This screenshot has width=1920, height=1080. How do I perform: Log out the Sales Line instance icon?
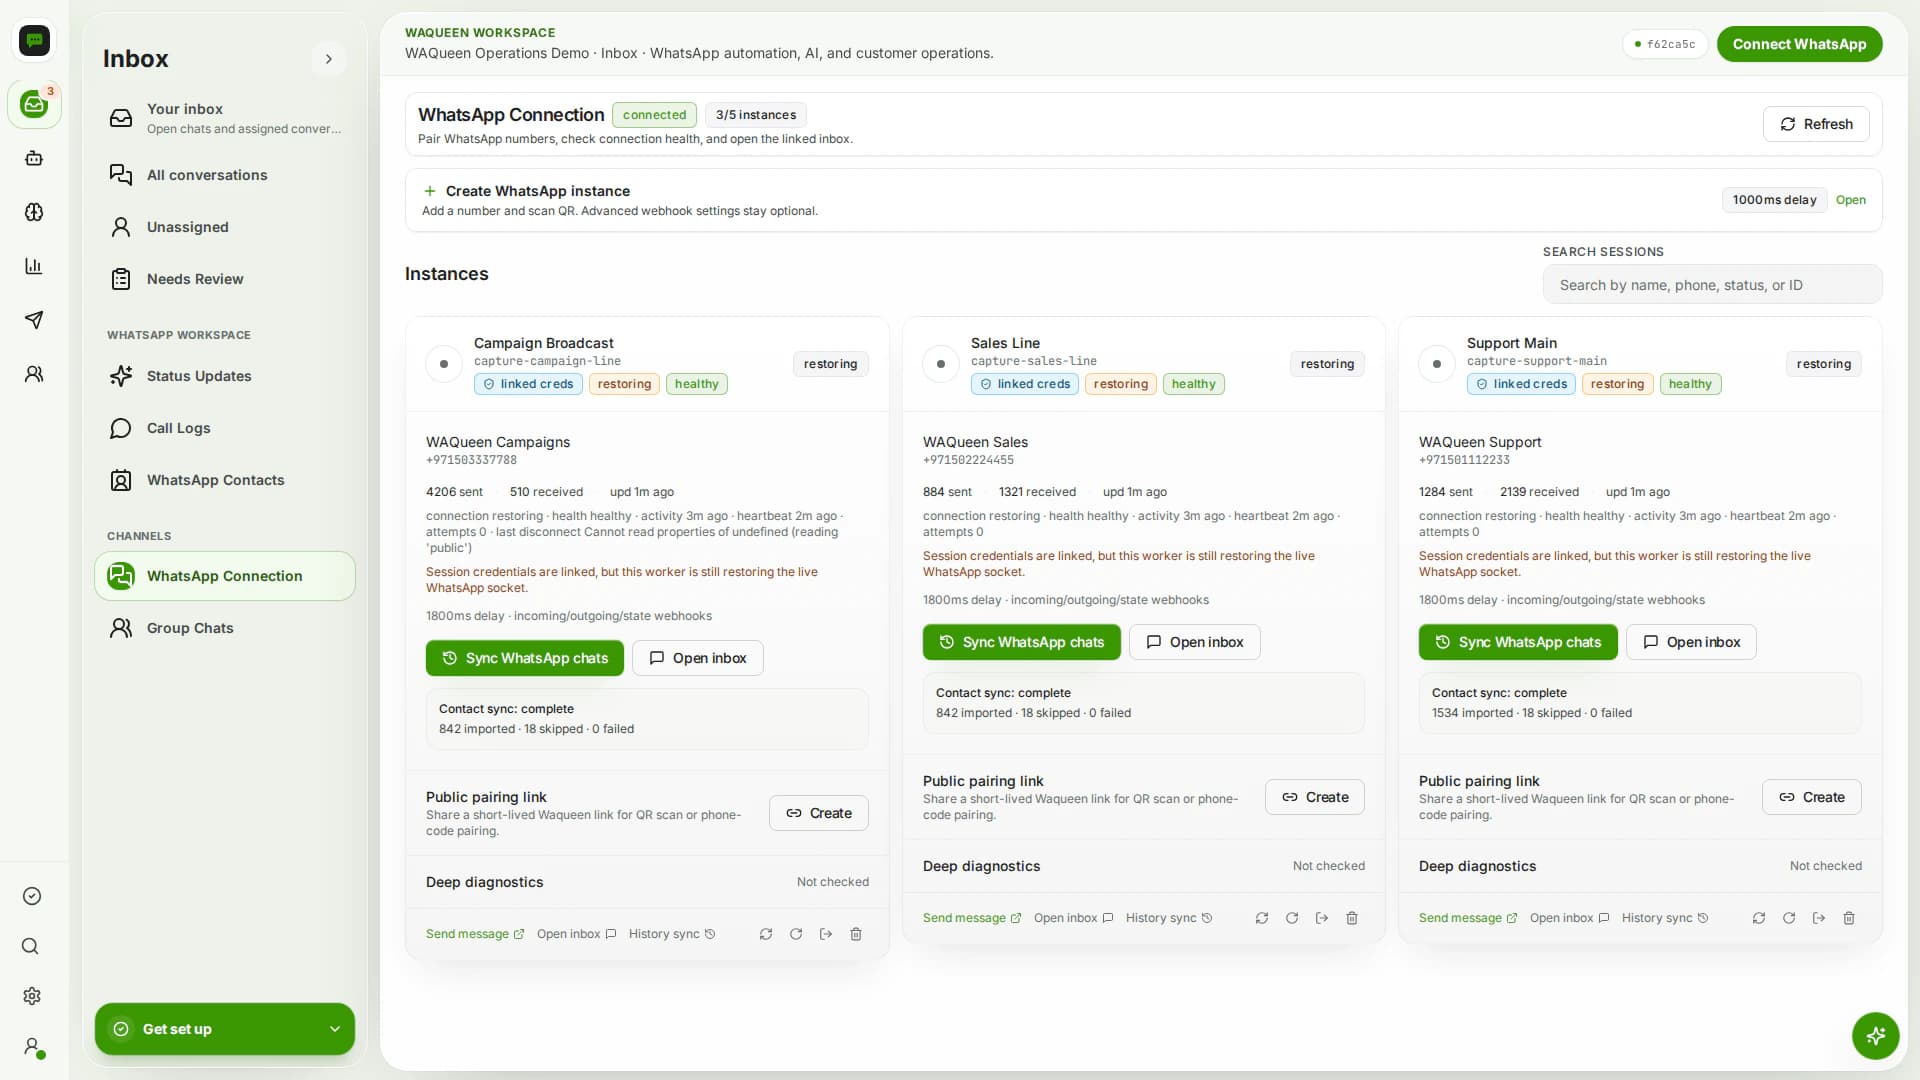click(x=1322, y=918)
